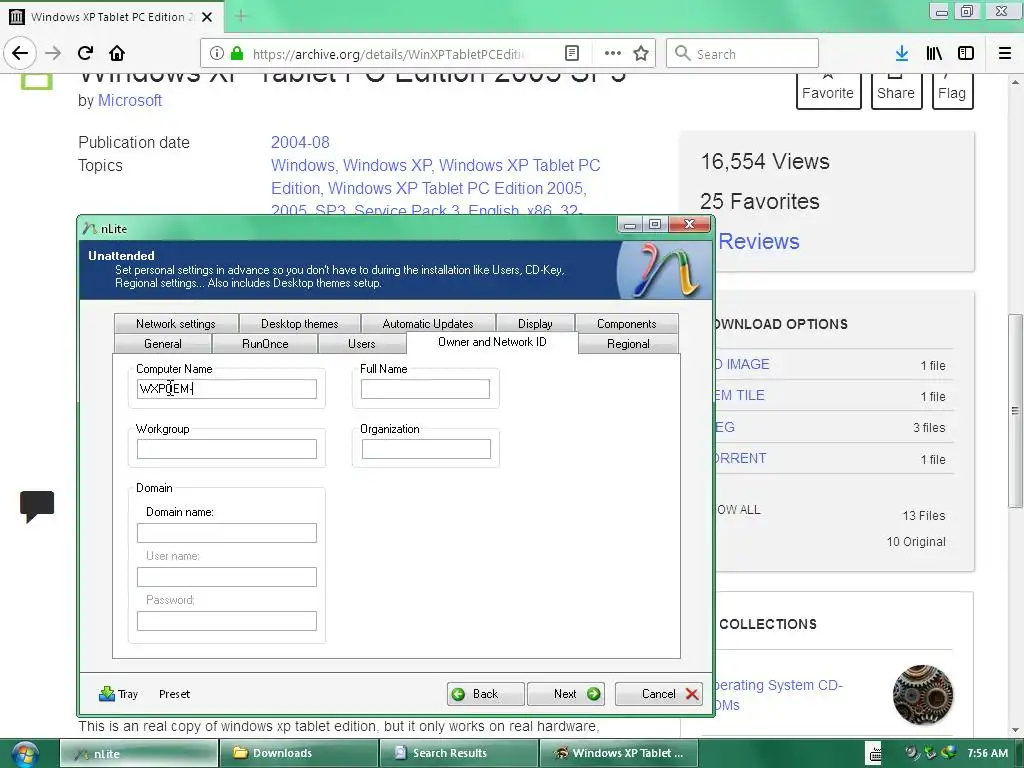Open the 2004-08 publication date link
Screen dimensions: 1024x768
click(x=300, y=142)
